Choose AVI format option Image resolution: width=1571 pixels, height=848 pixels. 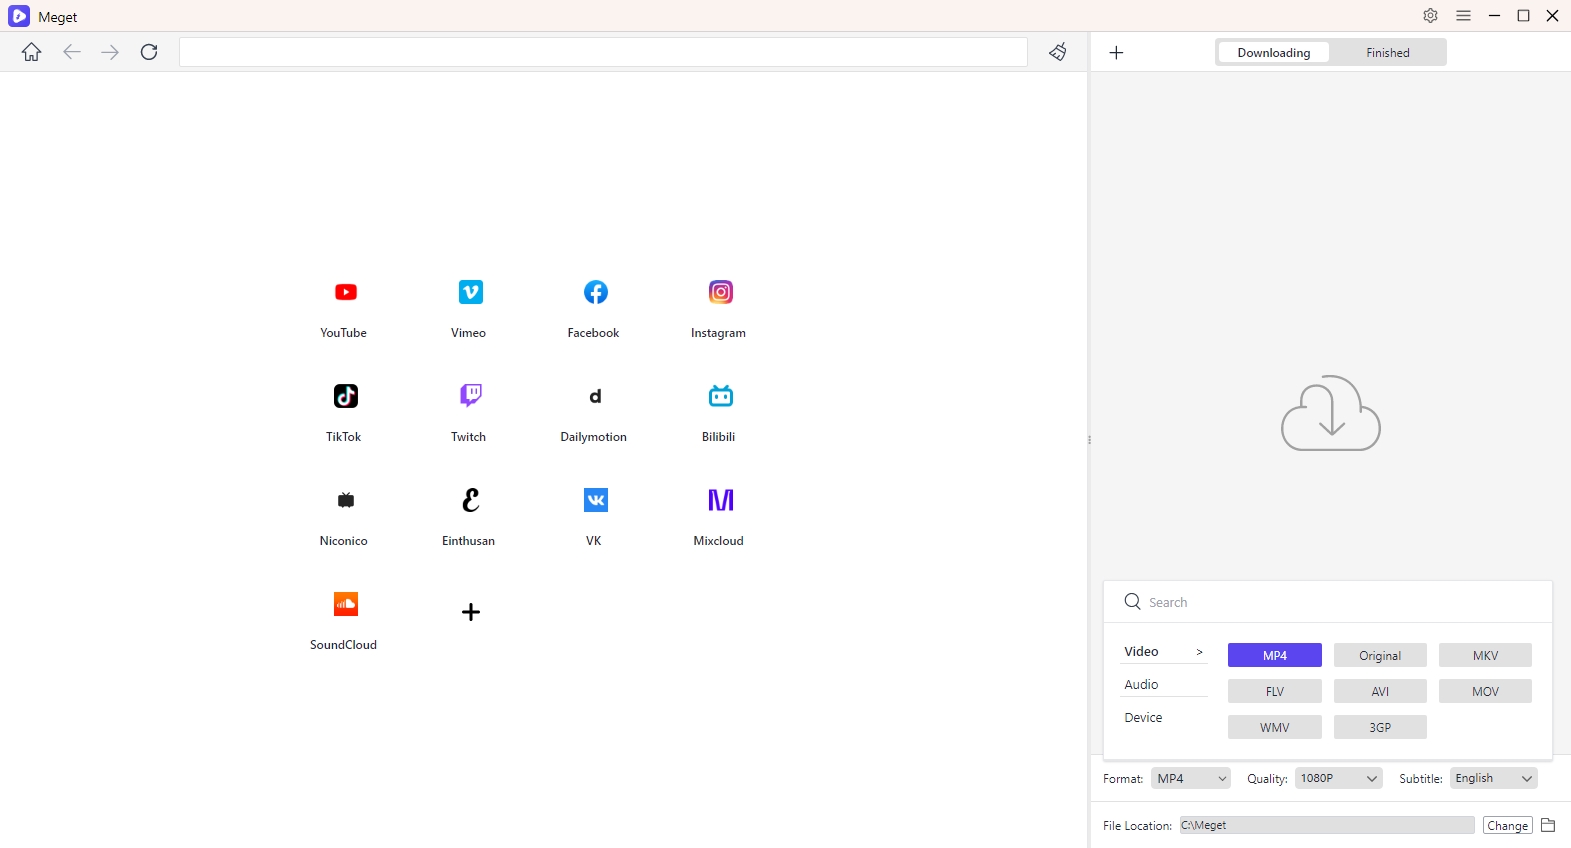tap(1380, 691)
